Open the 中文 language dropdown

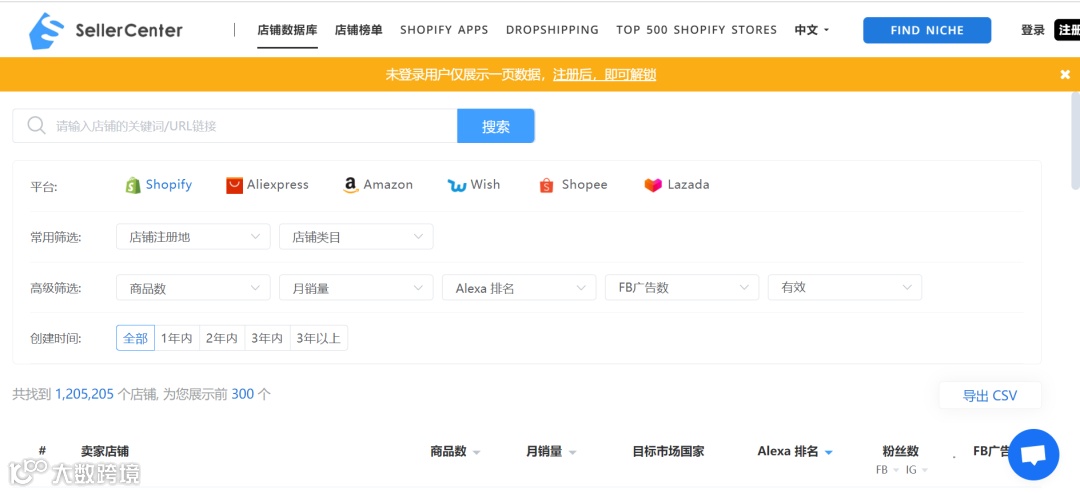pos(811,30)
